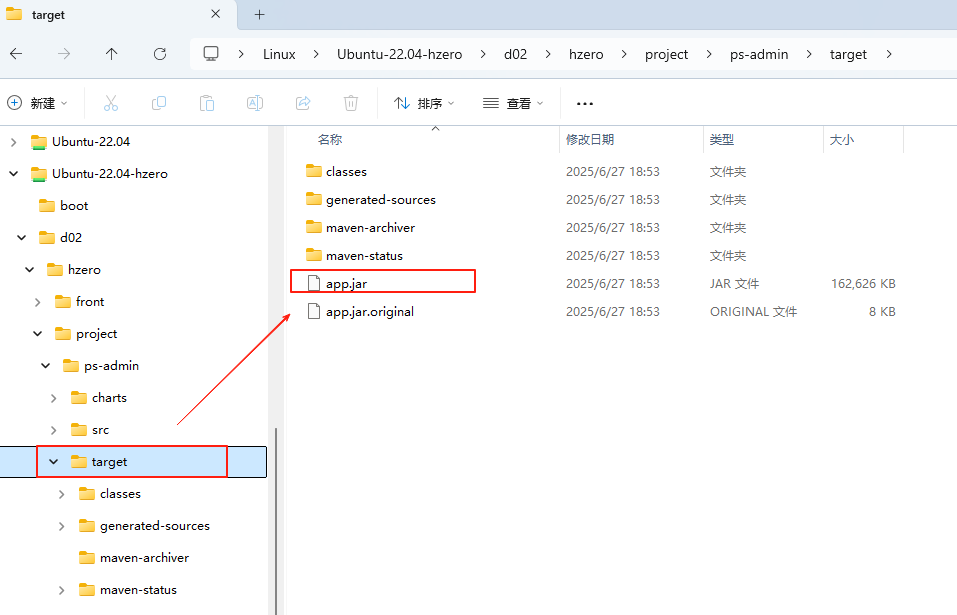Collapse the ps-admin tree node
Screen dimensions: 957x615
pos(46,366)
